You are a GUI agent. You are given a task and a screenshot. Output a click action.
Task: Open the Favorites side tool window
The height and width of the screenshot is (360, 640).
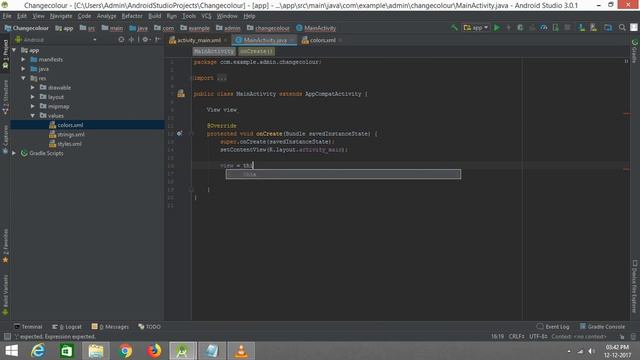click(5, 246)
